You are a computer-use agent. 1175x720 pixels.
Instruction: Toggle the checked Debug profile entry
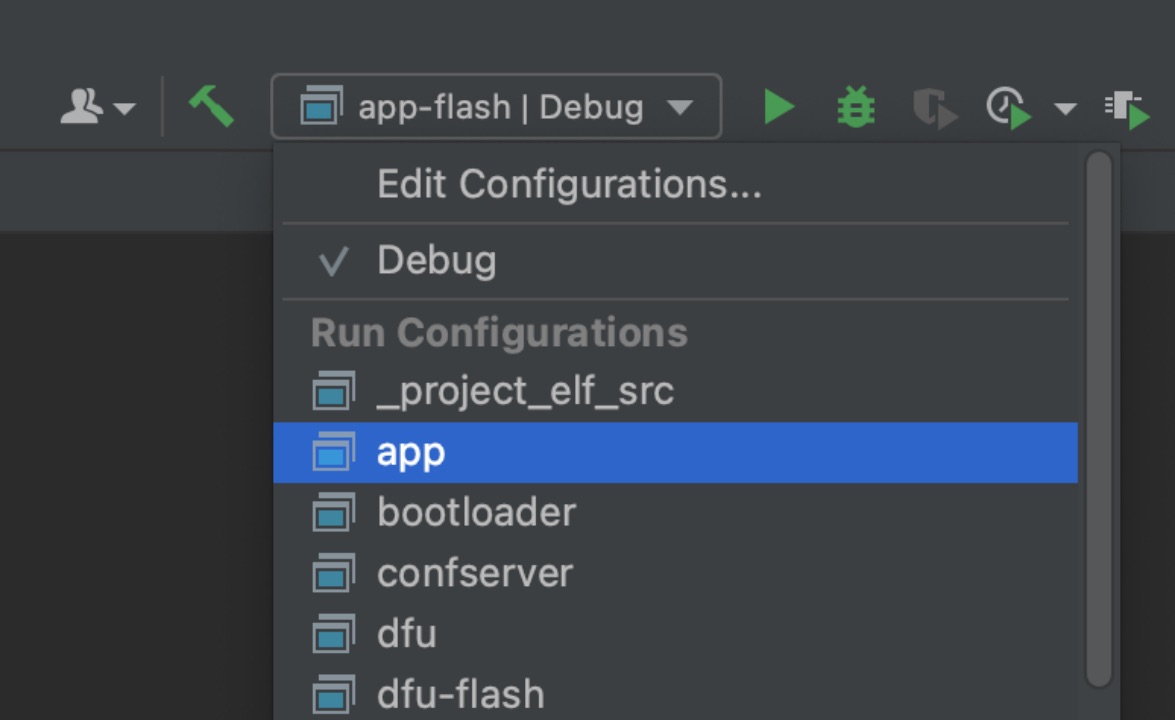675,261
